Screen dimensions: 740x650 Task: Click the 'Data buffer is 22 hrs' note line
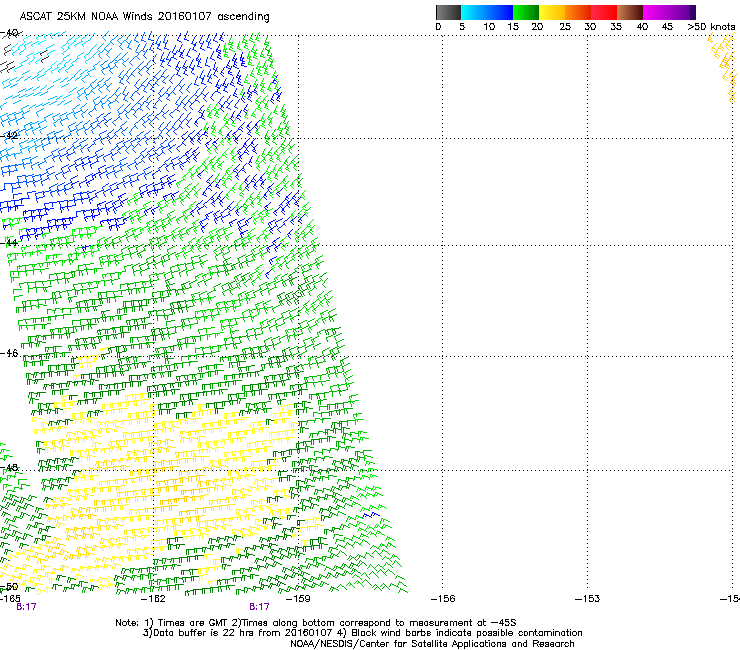point(362,633)
